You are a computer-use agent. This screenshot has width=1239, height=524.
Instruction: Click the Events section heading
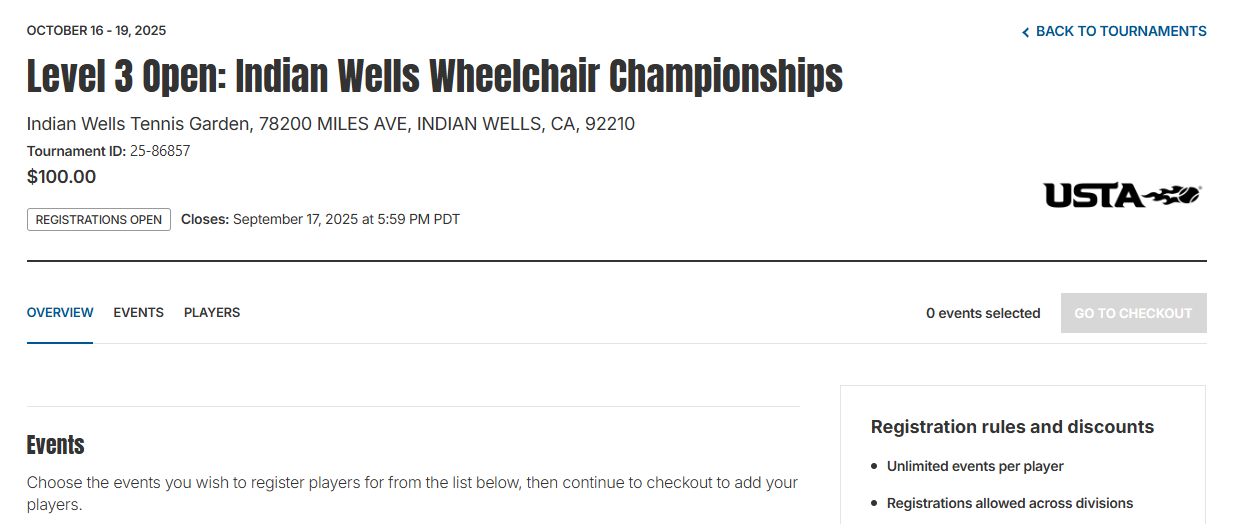coord(56,445)
